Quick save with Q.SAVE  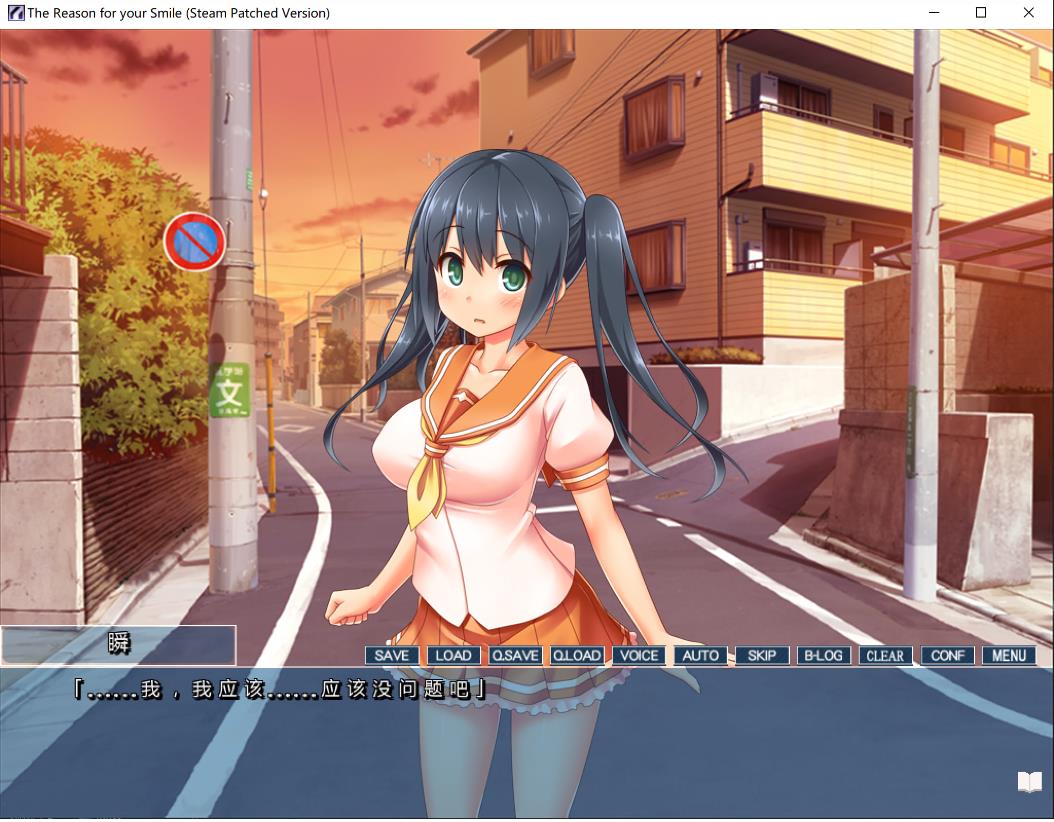tap(515, 656)
